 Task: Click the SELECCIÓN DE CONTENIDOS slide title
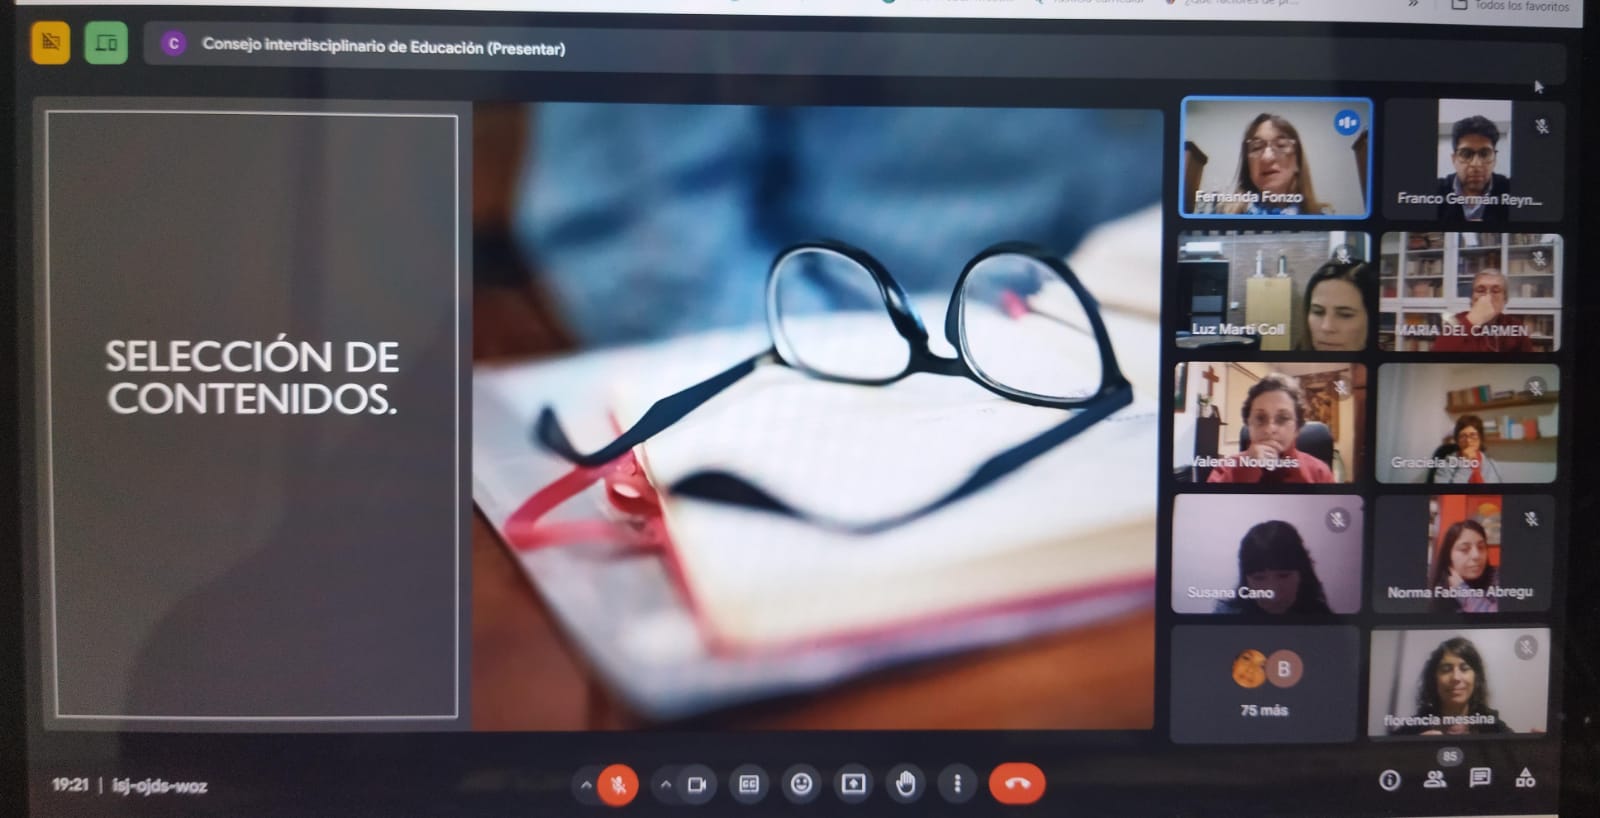[252, 377]
